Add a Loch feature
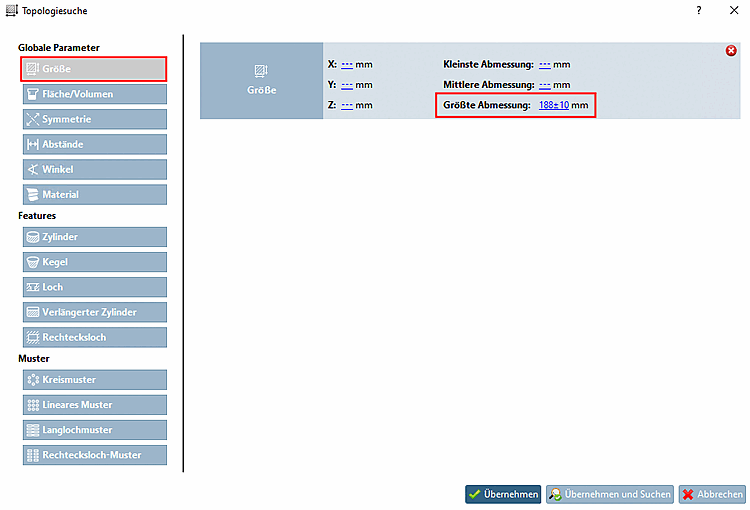This screenshot has height=510, width=750. tap(95, 287)
